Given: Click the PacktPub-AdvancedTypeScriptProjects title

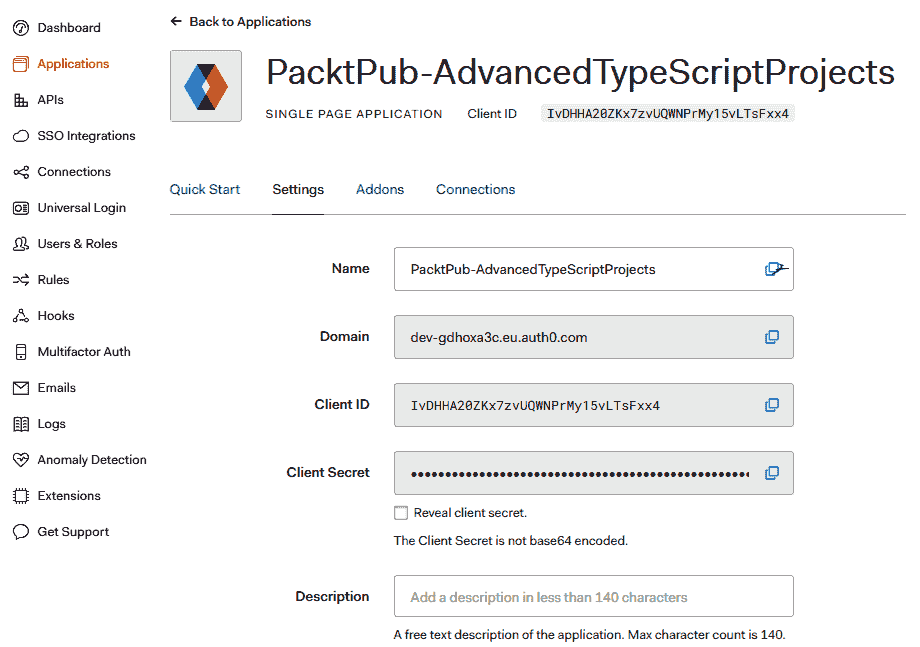Looking at the screenshot, I should [x=580, y=73].
